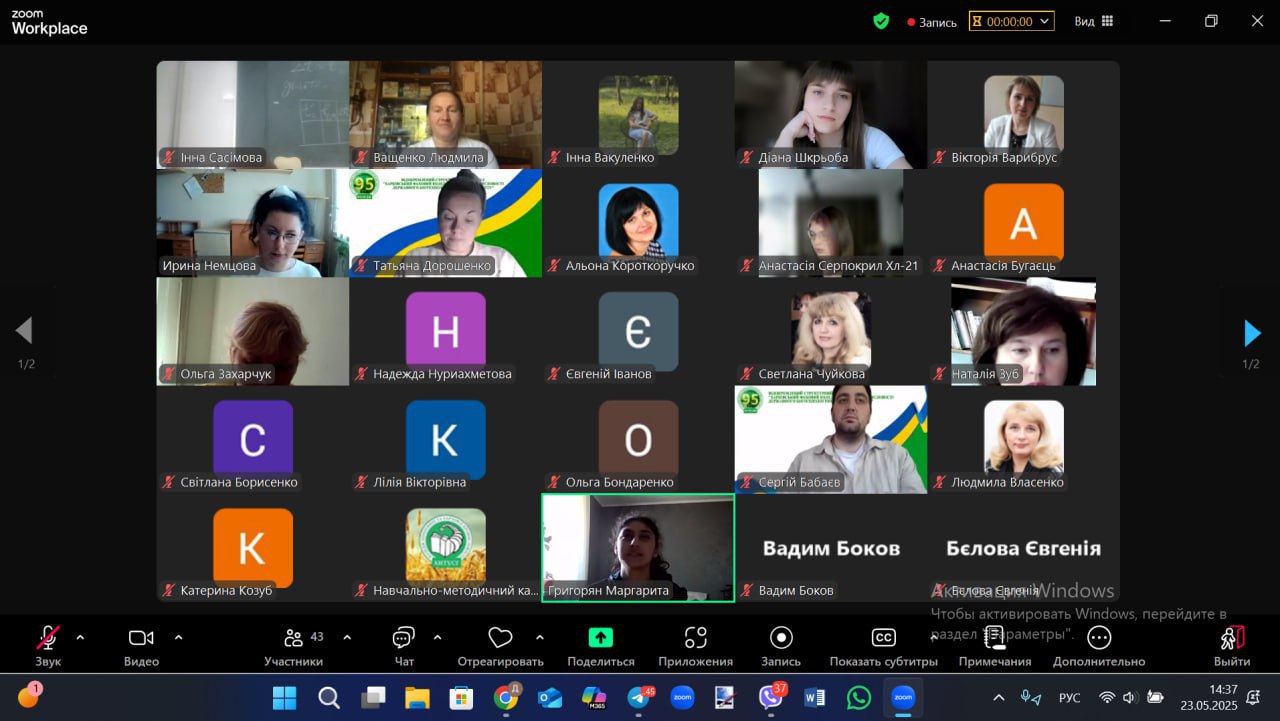The height and width of the screenshot is (721, 1280).
Task: Click Інна Вакуленко name label
Action: 610,158
